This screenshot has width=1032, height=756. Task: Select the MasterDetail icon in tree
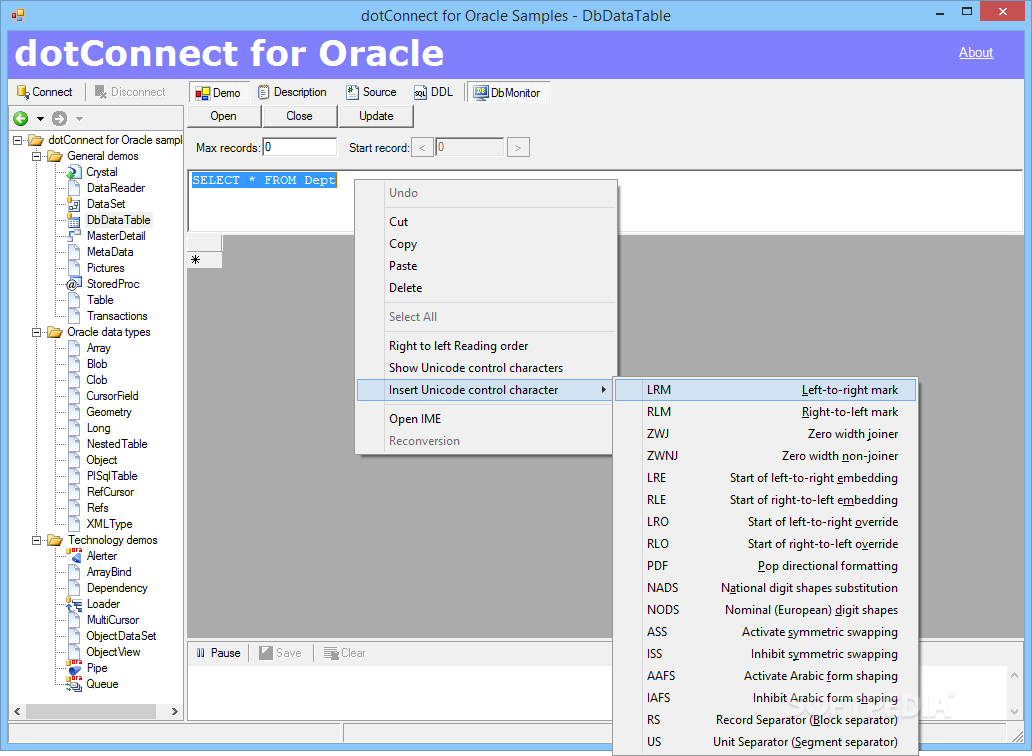[74, 236]
